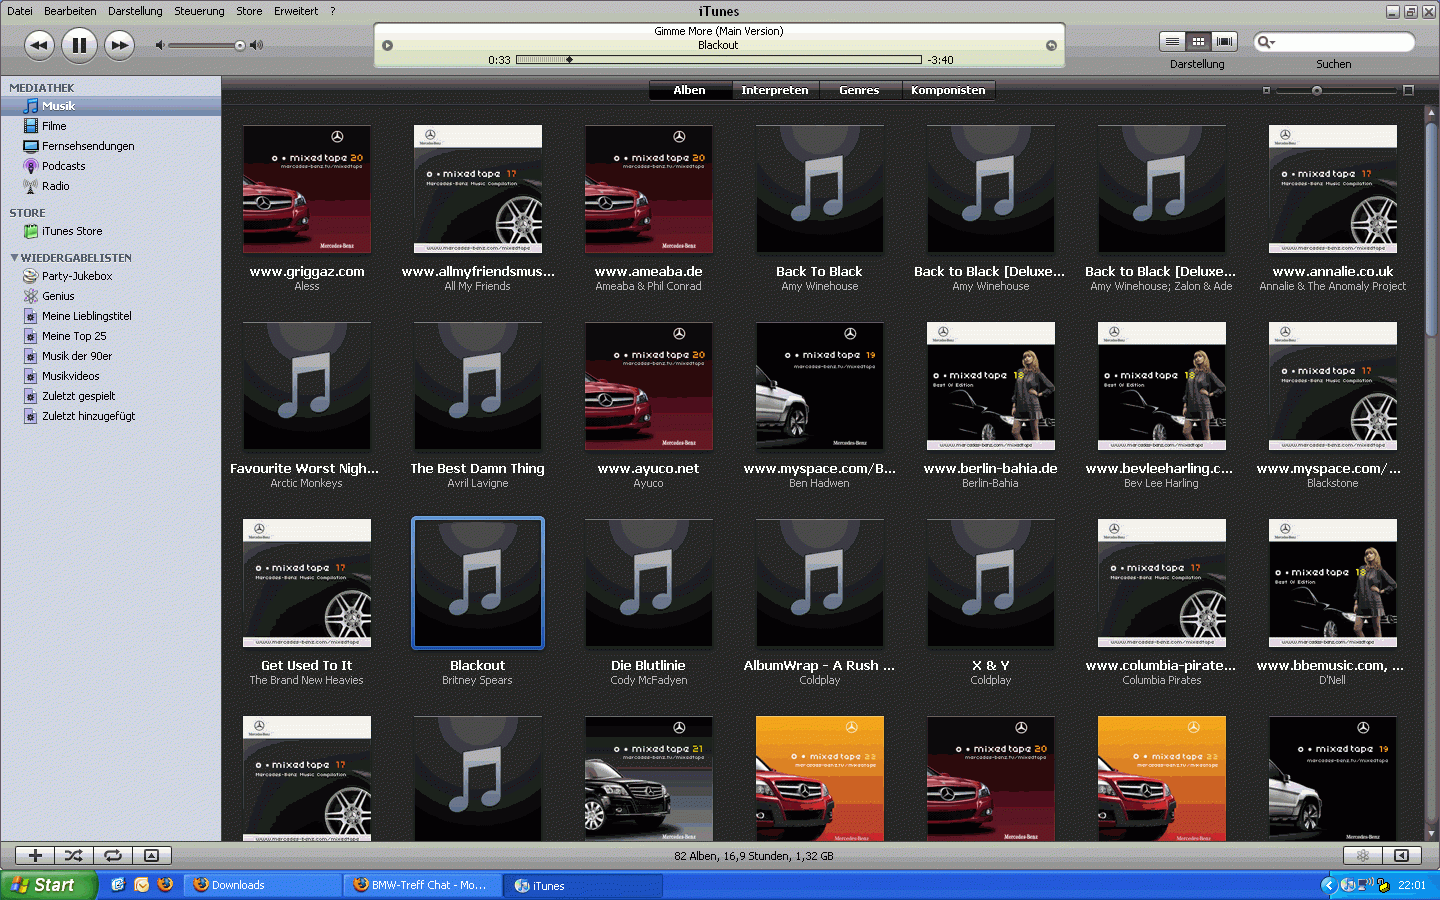The image size is (1440, 900).
Task: Select the Party-Jukebox playlist
Action: pos(77,276)
